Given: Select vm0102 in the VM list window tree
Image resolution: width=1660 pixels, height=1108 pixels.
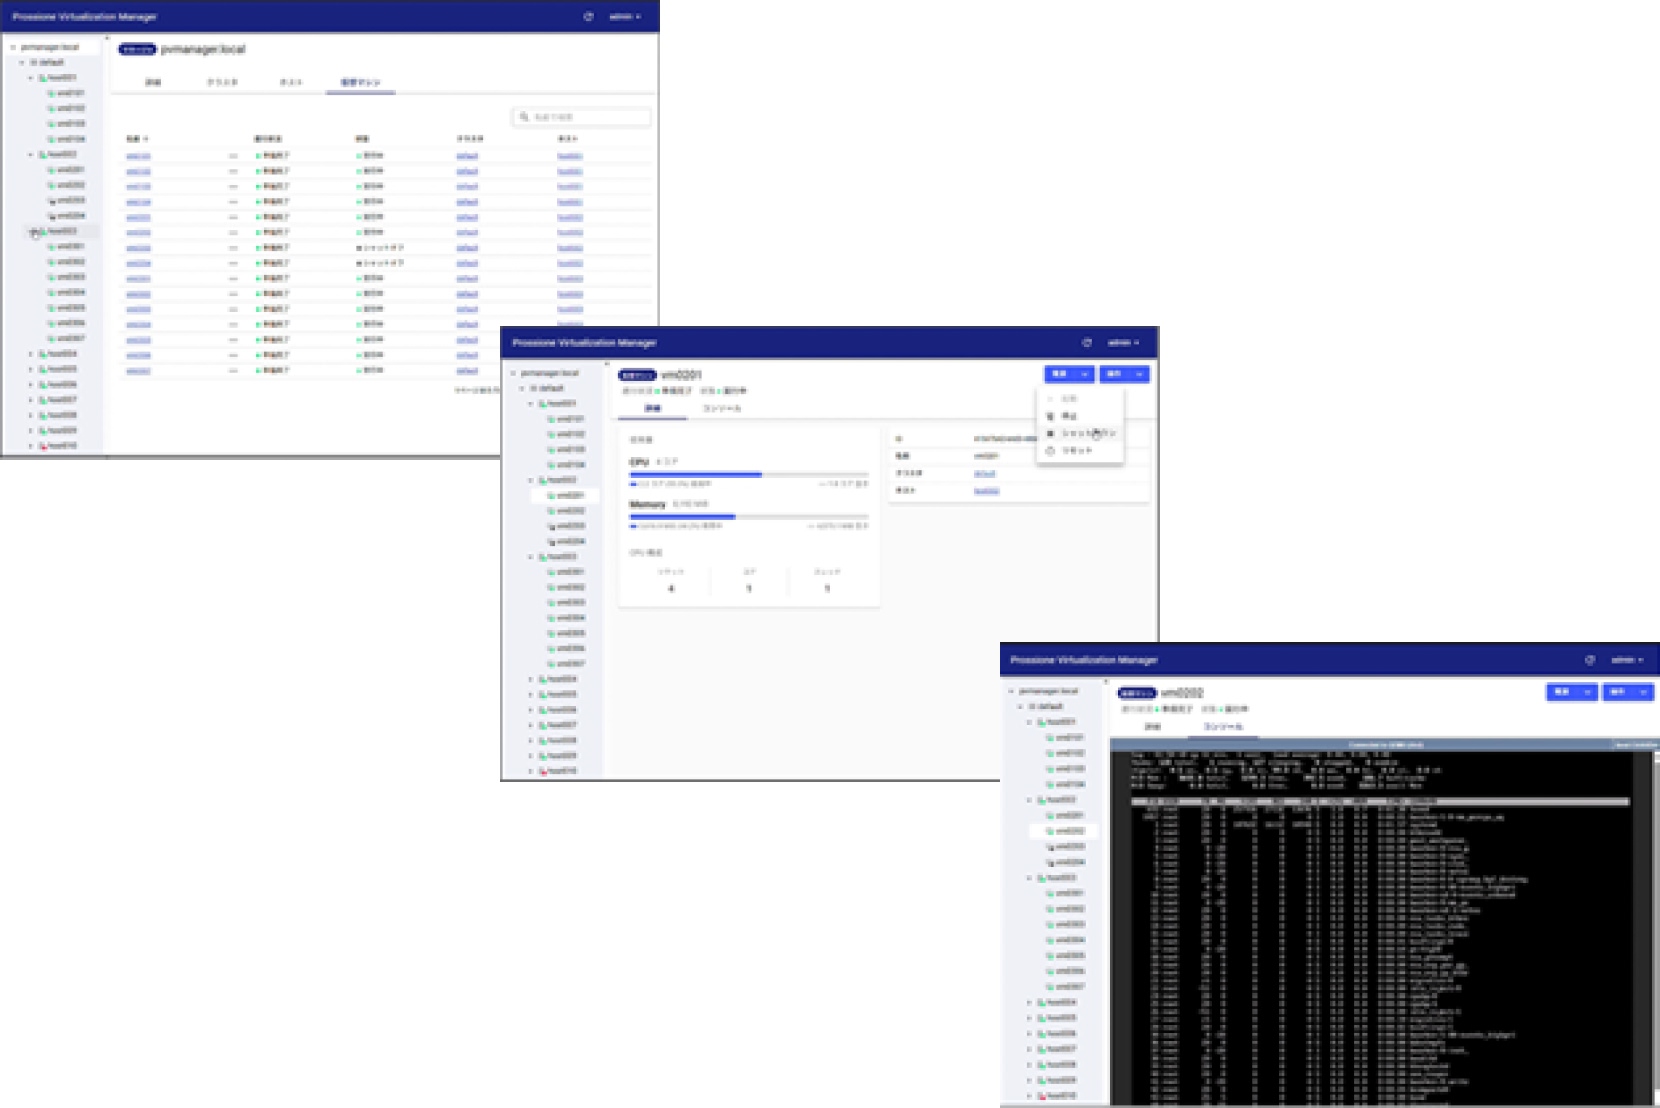Looking at the screenshot, I should coord(71,108).
